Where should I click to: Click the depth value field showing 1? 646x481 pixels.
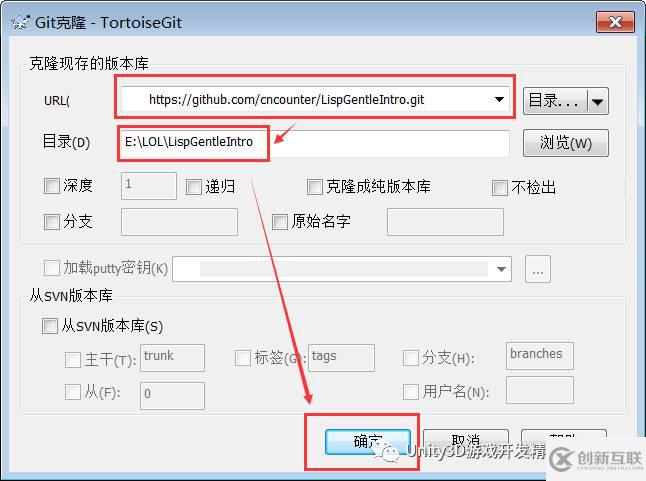pyautogui.click(x=149, y=186)
